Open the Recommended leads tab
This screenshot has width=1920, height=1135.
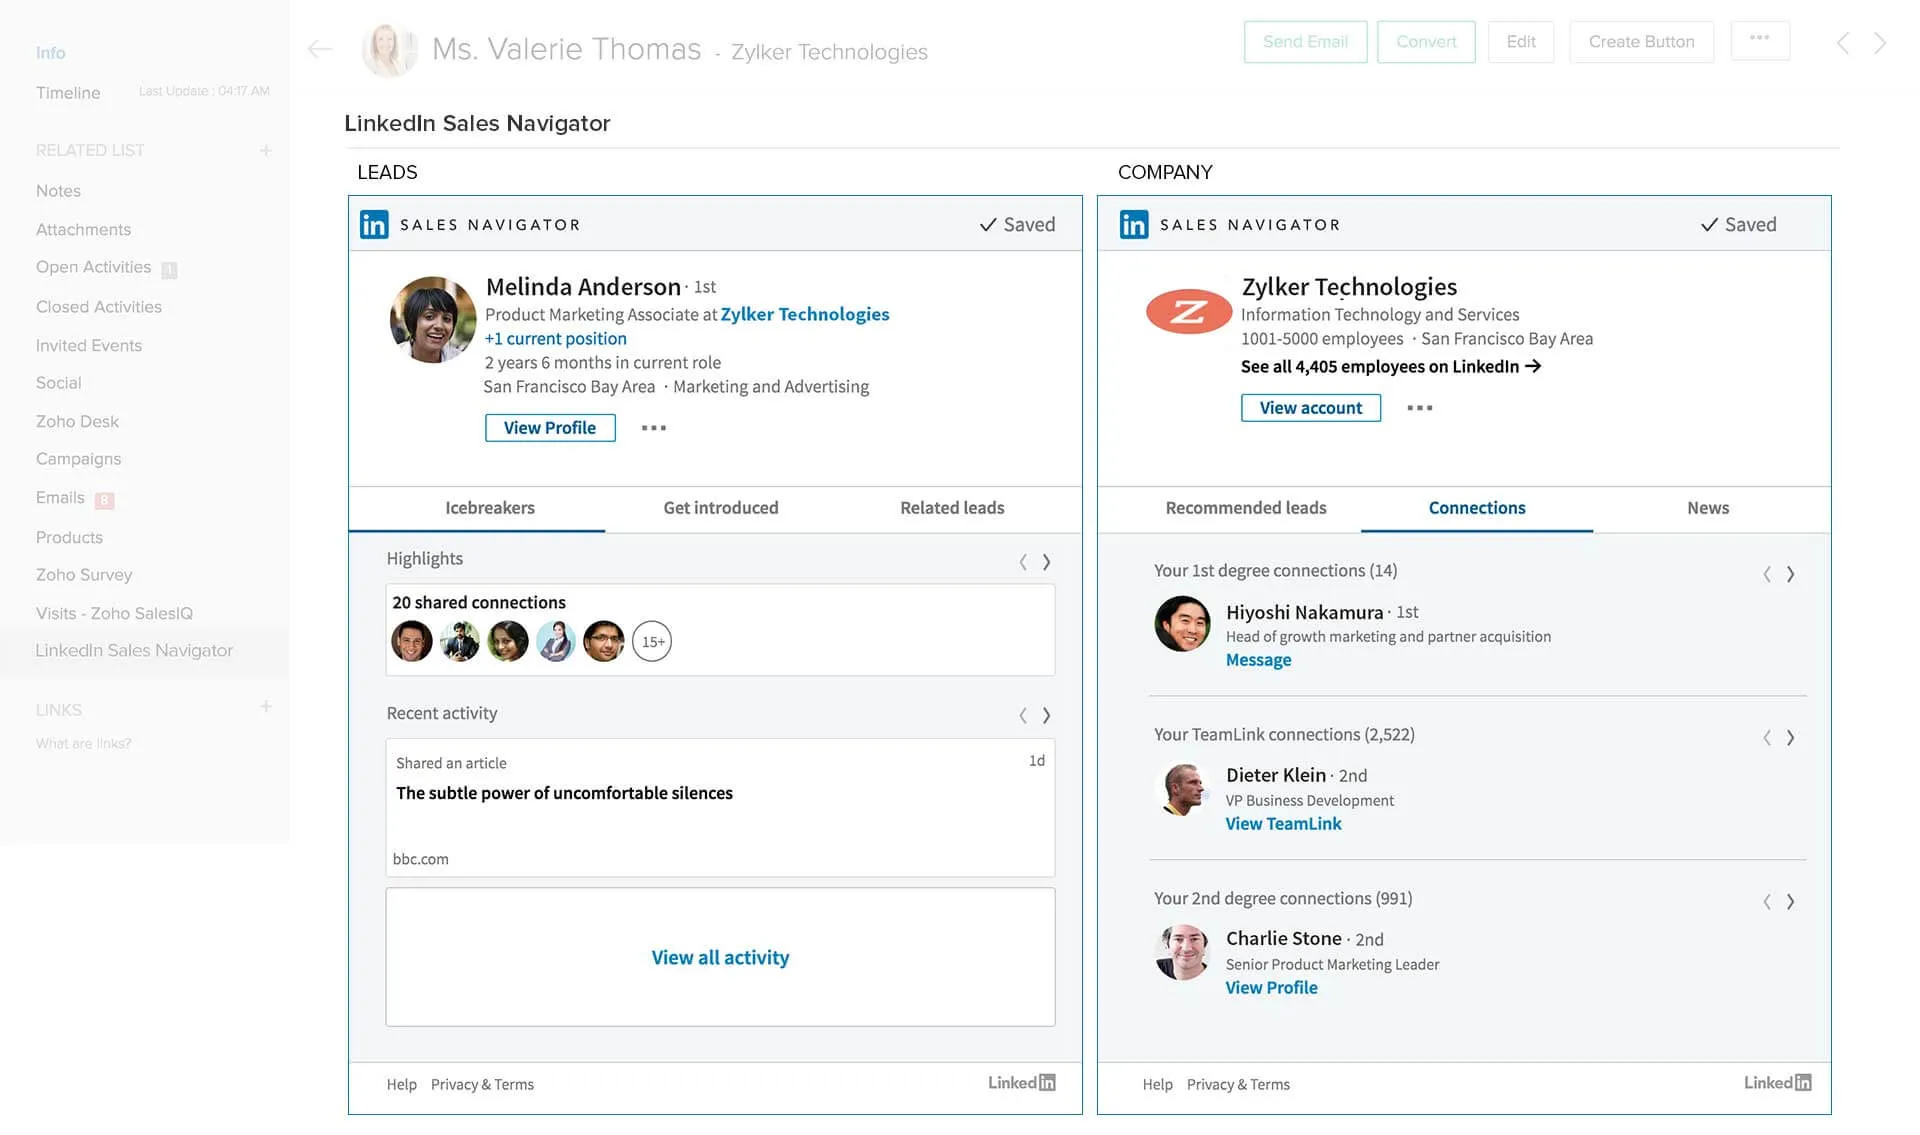1246,508
